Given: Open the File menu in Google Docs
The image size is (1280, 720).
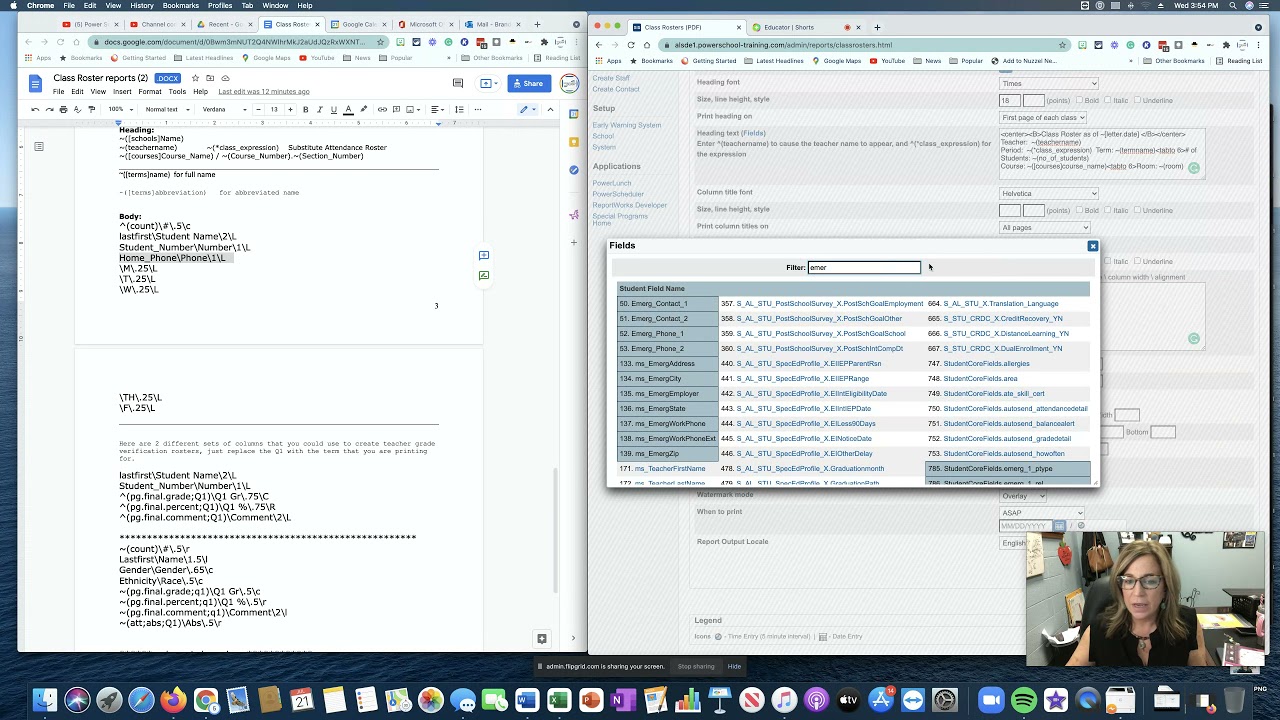Looking at the screenshot, I should click(59, 91).
